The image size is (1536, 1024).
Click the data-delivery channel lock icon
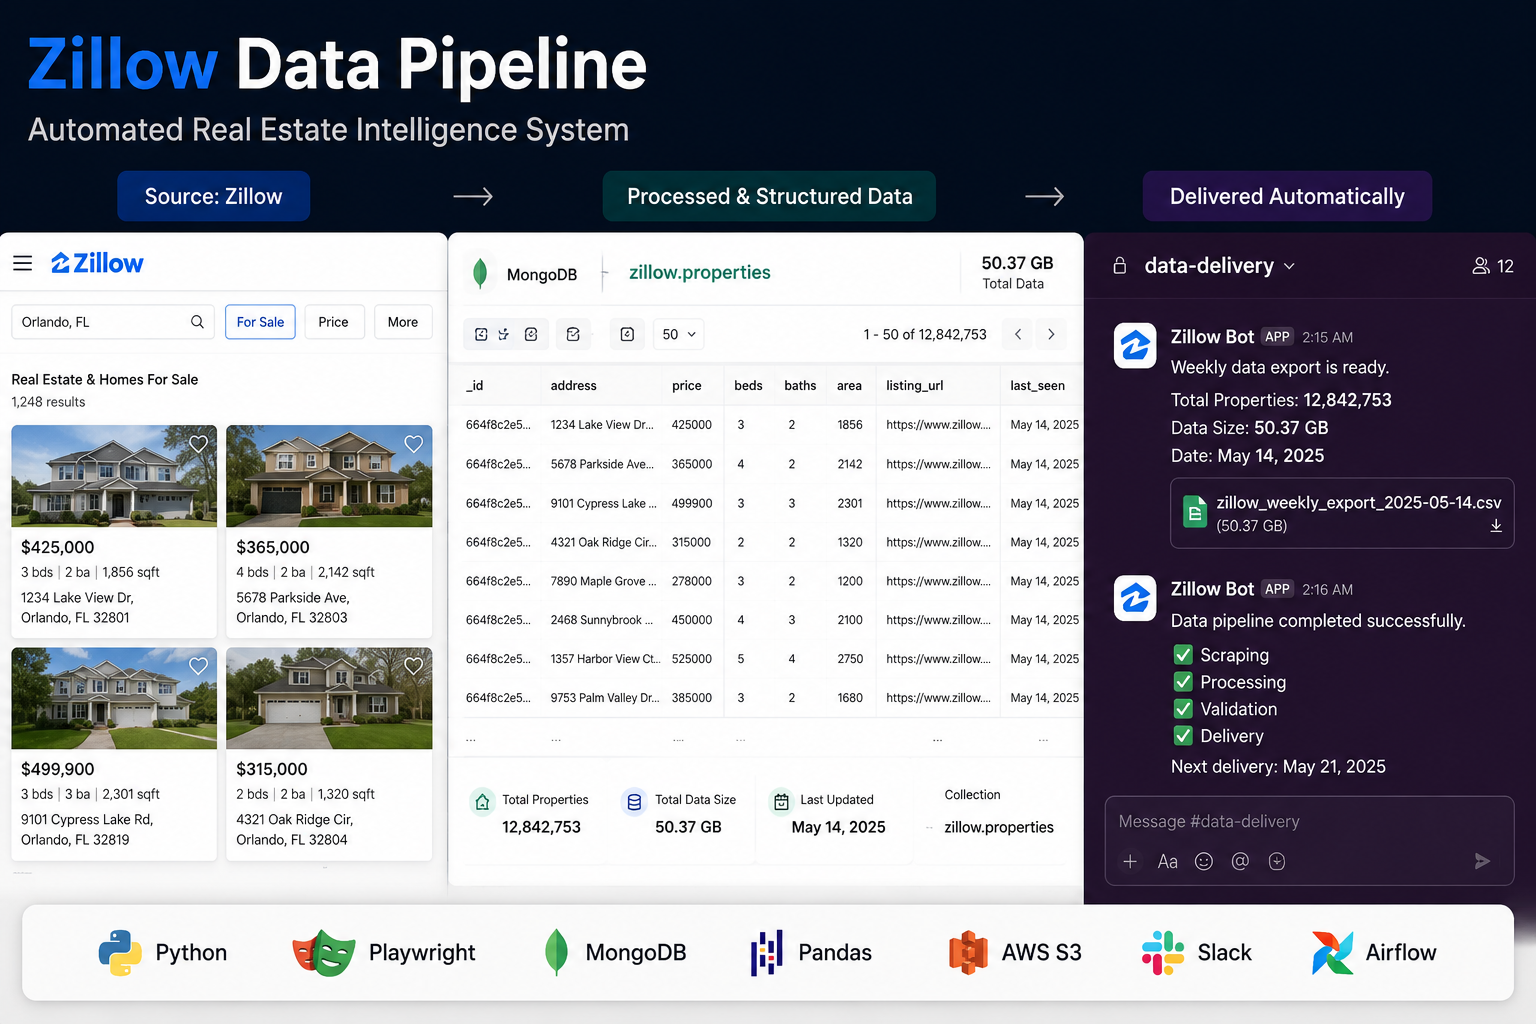coord(1120,265)
